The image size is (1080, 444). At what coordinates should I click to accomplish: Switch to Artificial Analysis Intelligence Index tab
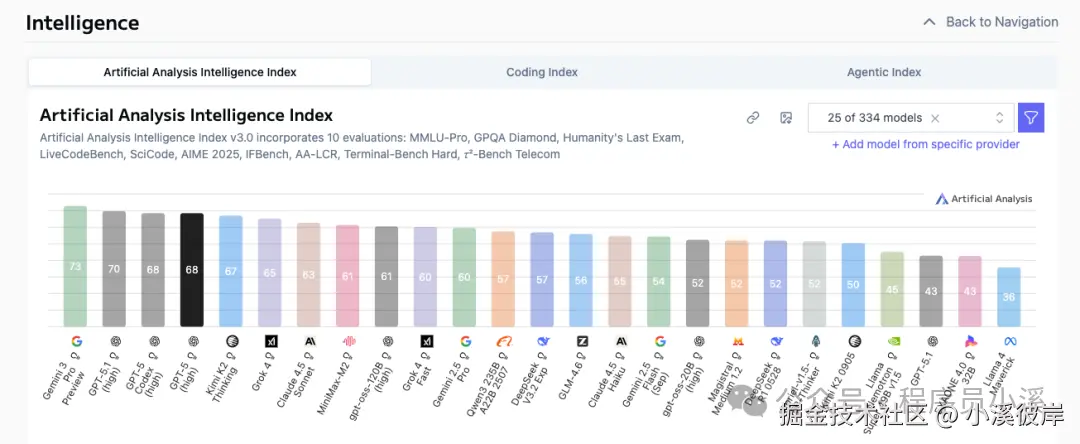point(200,72)
